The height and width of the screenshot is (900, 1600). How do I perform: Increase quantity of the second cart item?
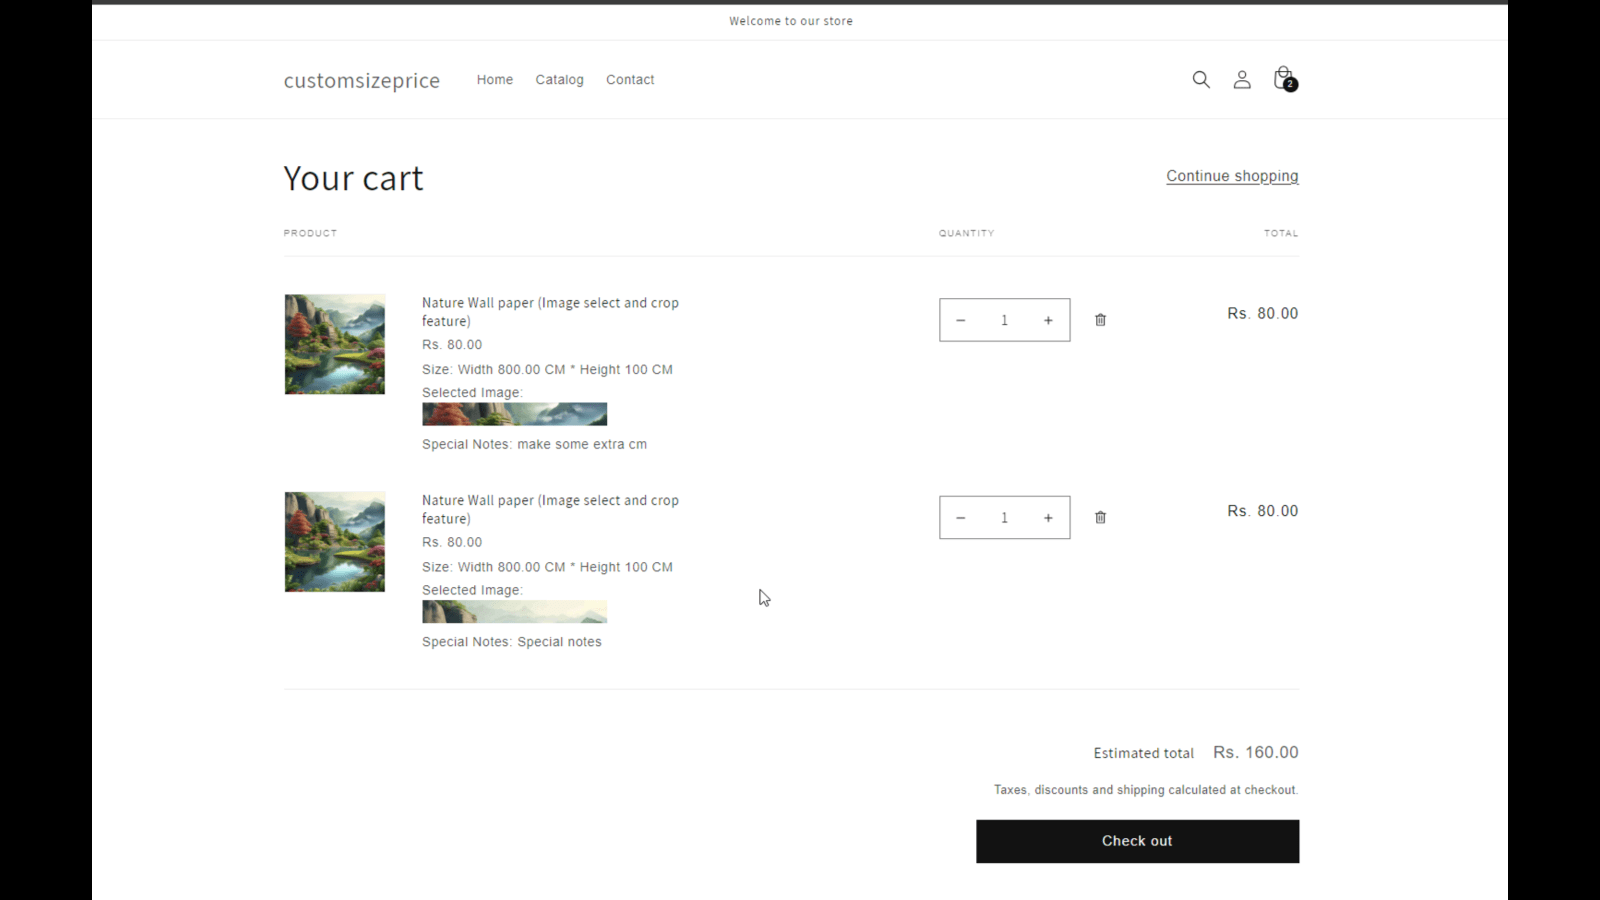(x=1047, y=517)
